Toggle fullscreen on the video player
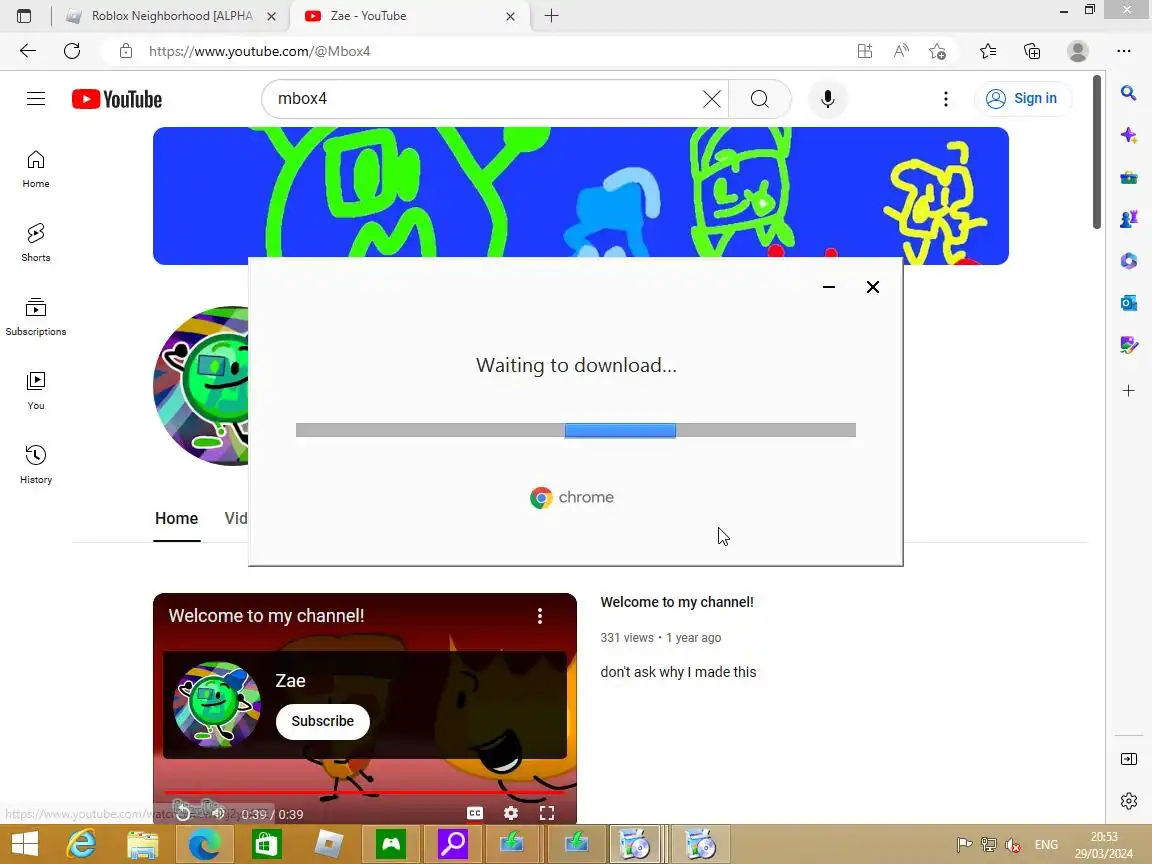 click(x=547, y=813)
